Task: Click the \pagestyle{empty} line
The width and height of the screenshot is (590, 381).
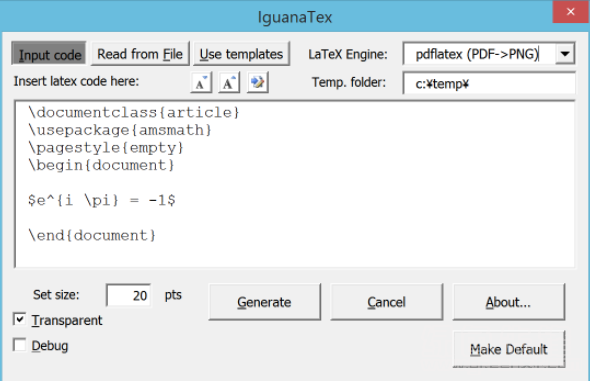Action: pyautogui.click(x=106, y=147)
